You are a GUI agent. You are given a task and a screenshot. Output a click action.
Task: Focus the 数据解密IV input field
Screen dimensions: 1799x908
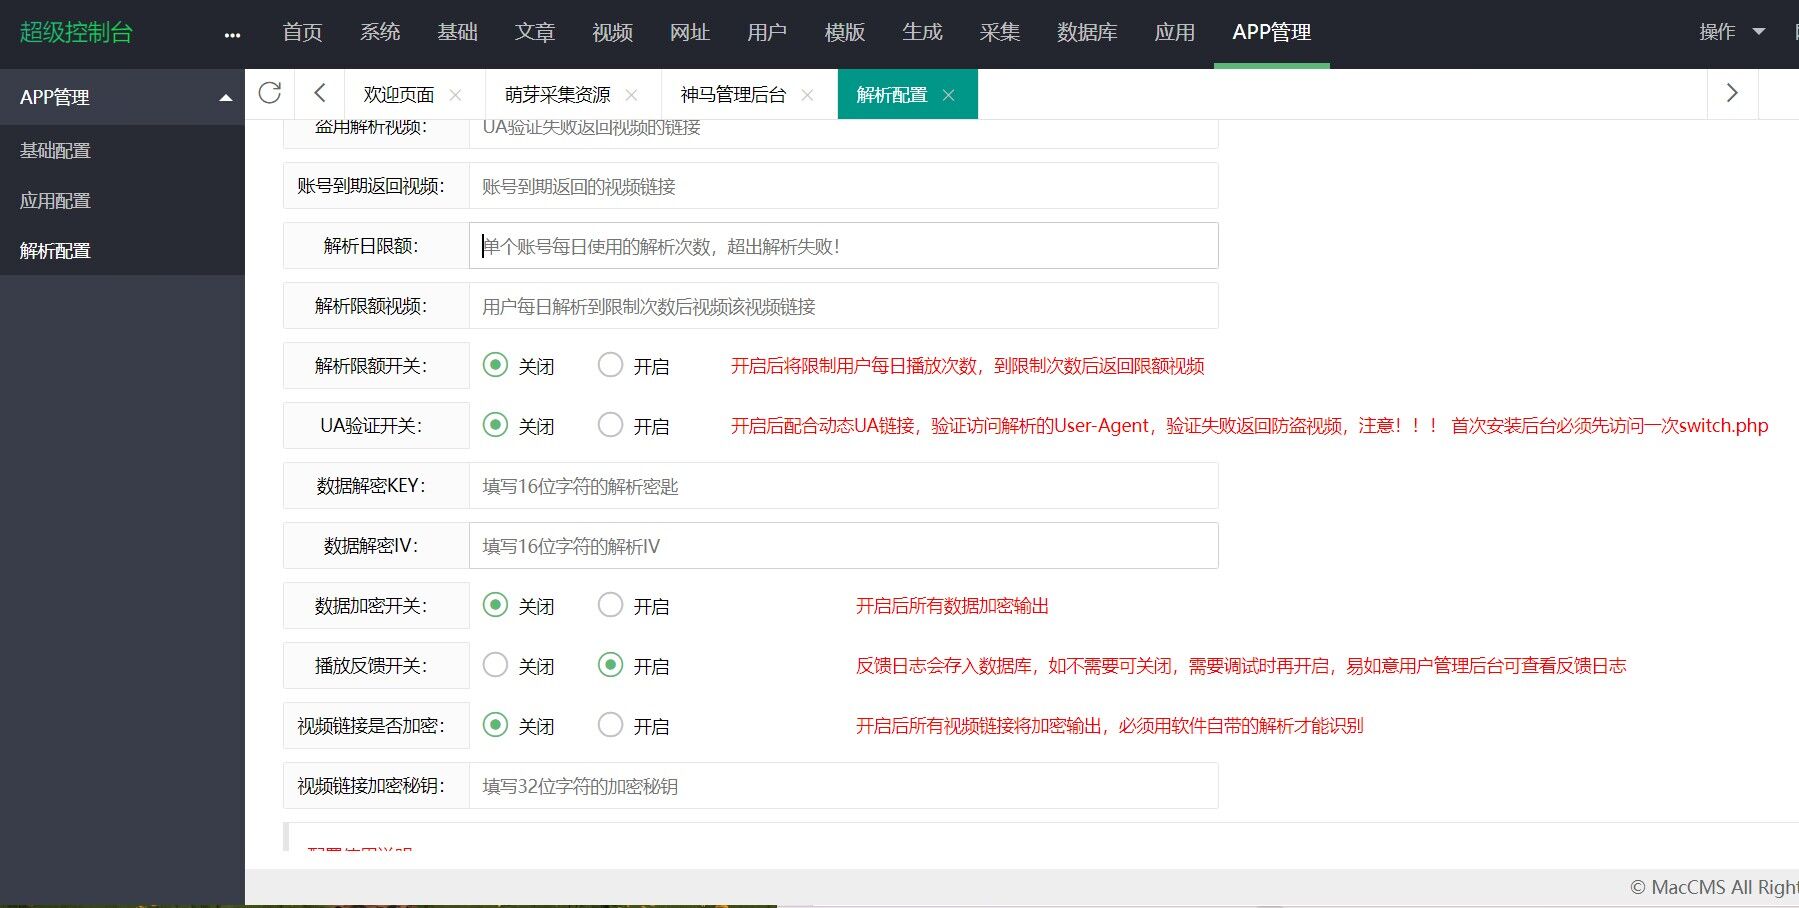tap(843, 546)
